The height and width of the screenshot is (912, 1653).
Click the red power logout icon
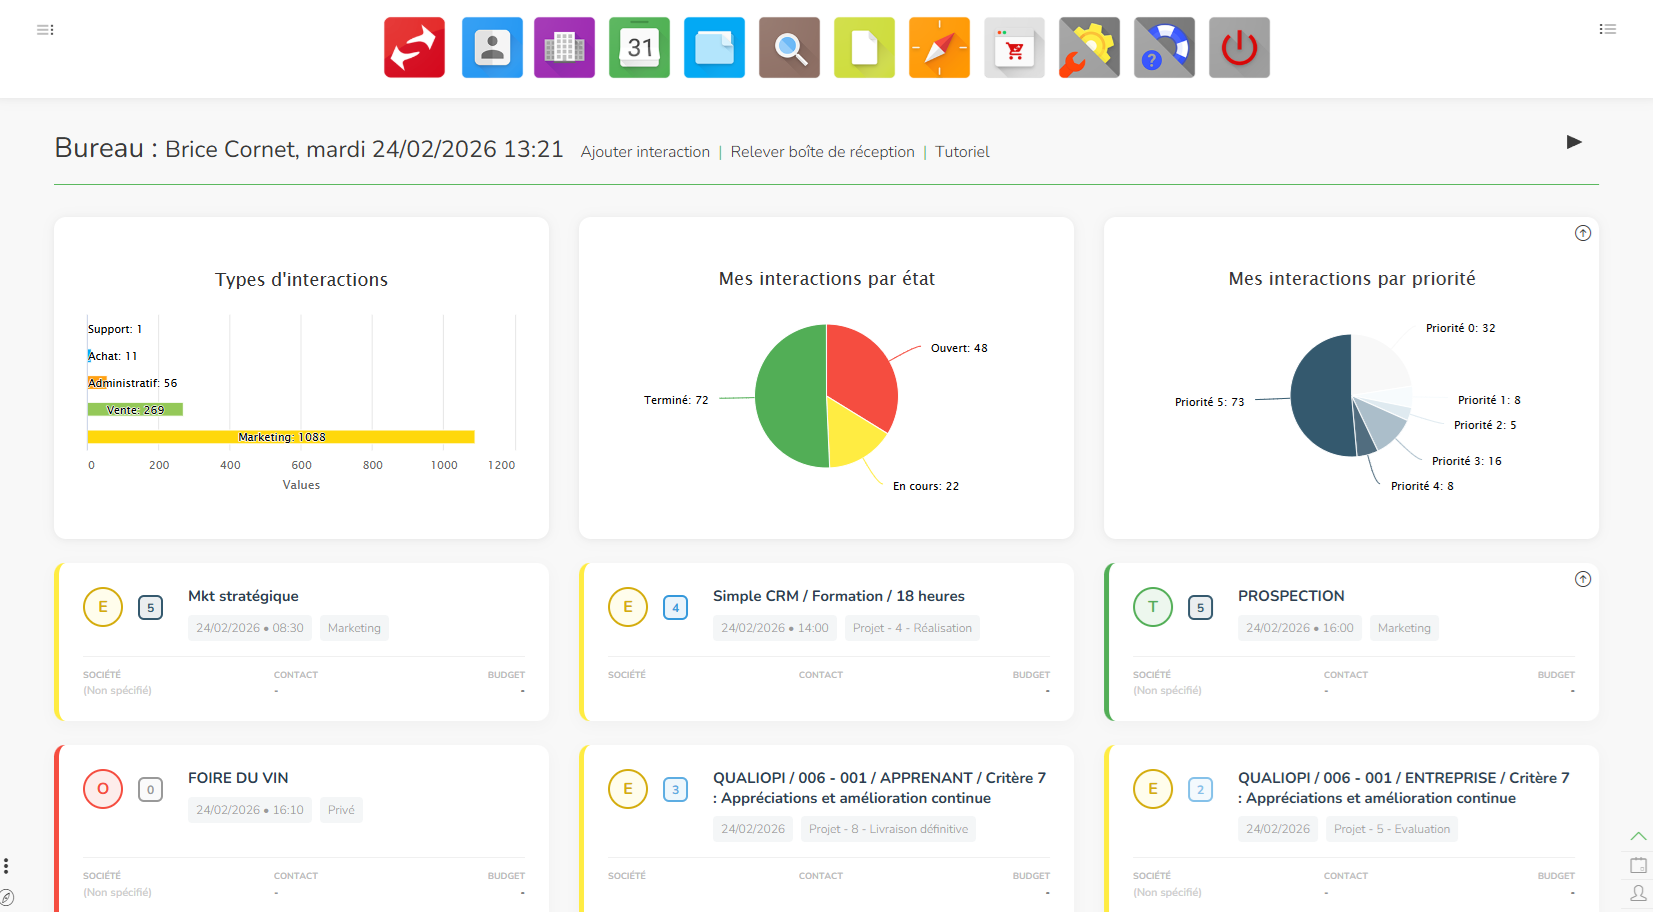pos(1239,48)
